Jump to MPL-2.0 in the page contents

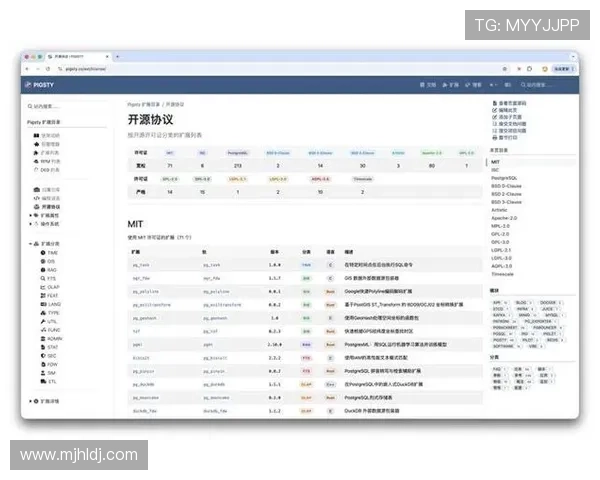coord(501,226)
